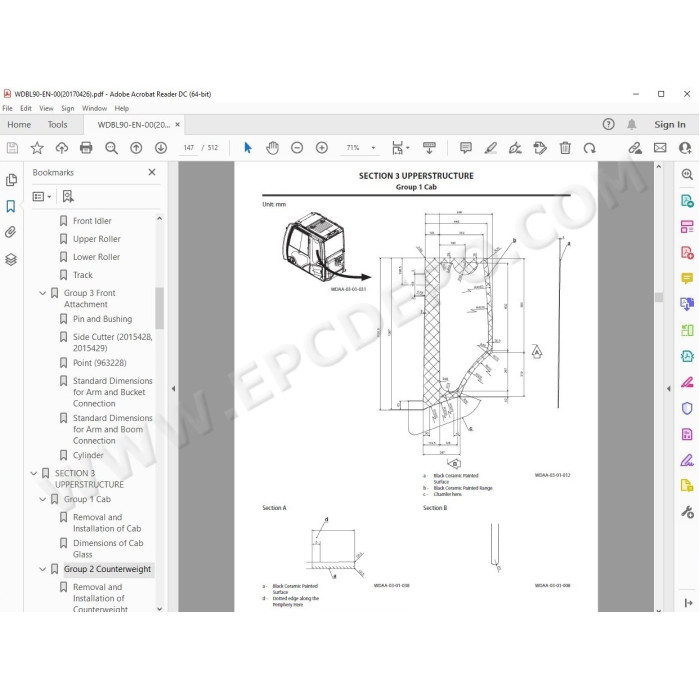Image resolution: width=700 pixels, height=700 pixels.
Task: Open page thumbnails panel
Action: [x=11, y=180]
